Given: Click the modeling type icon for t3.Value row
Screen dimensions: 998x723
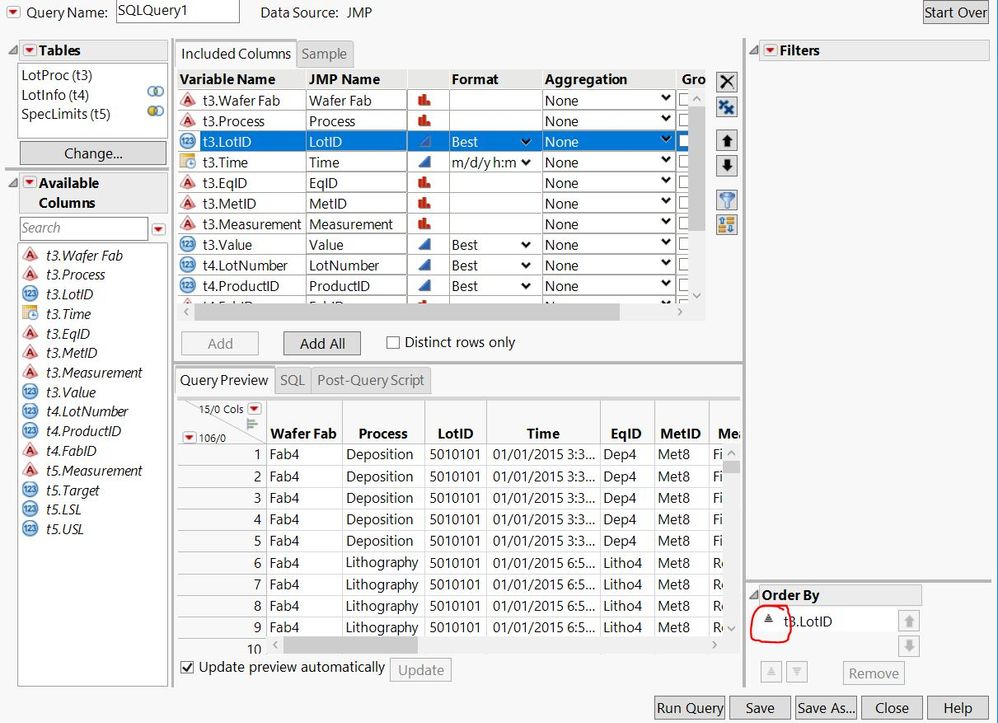Looking at the screenshot, I should tap(424, 244).
